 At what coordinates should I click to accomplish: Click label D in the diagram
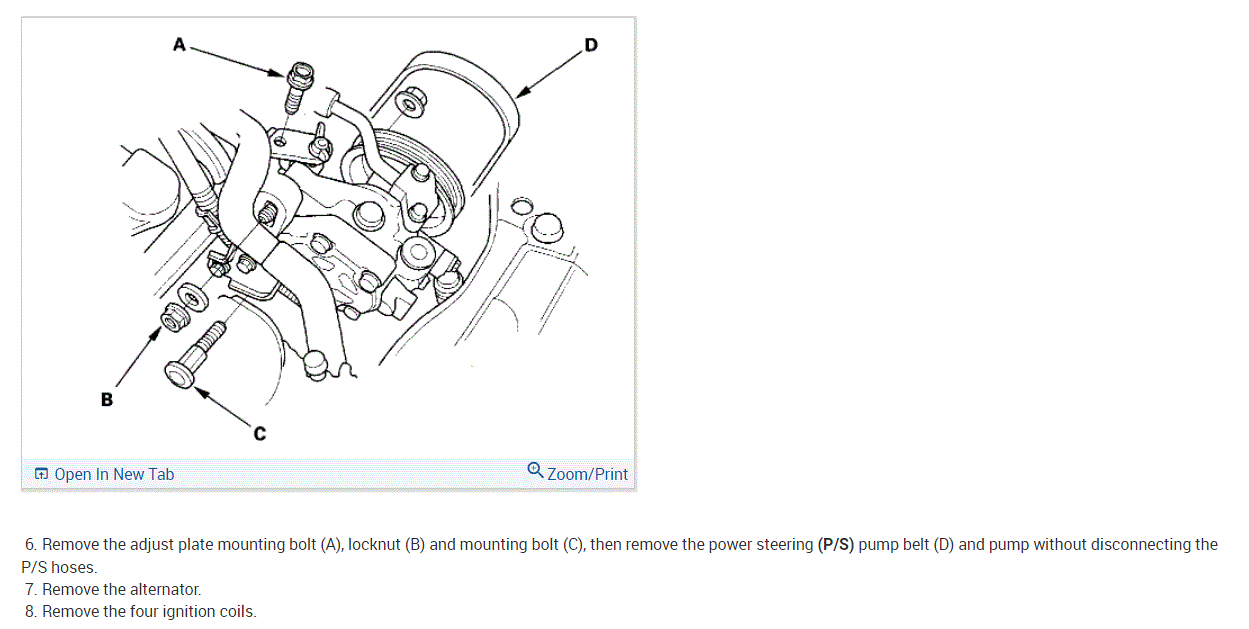pyautogui.click(x=591, y=44)
